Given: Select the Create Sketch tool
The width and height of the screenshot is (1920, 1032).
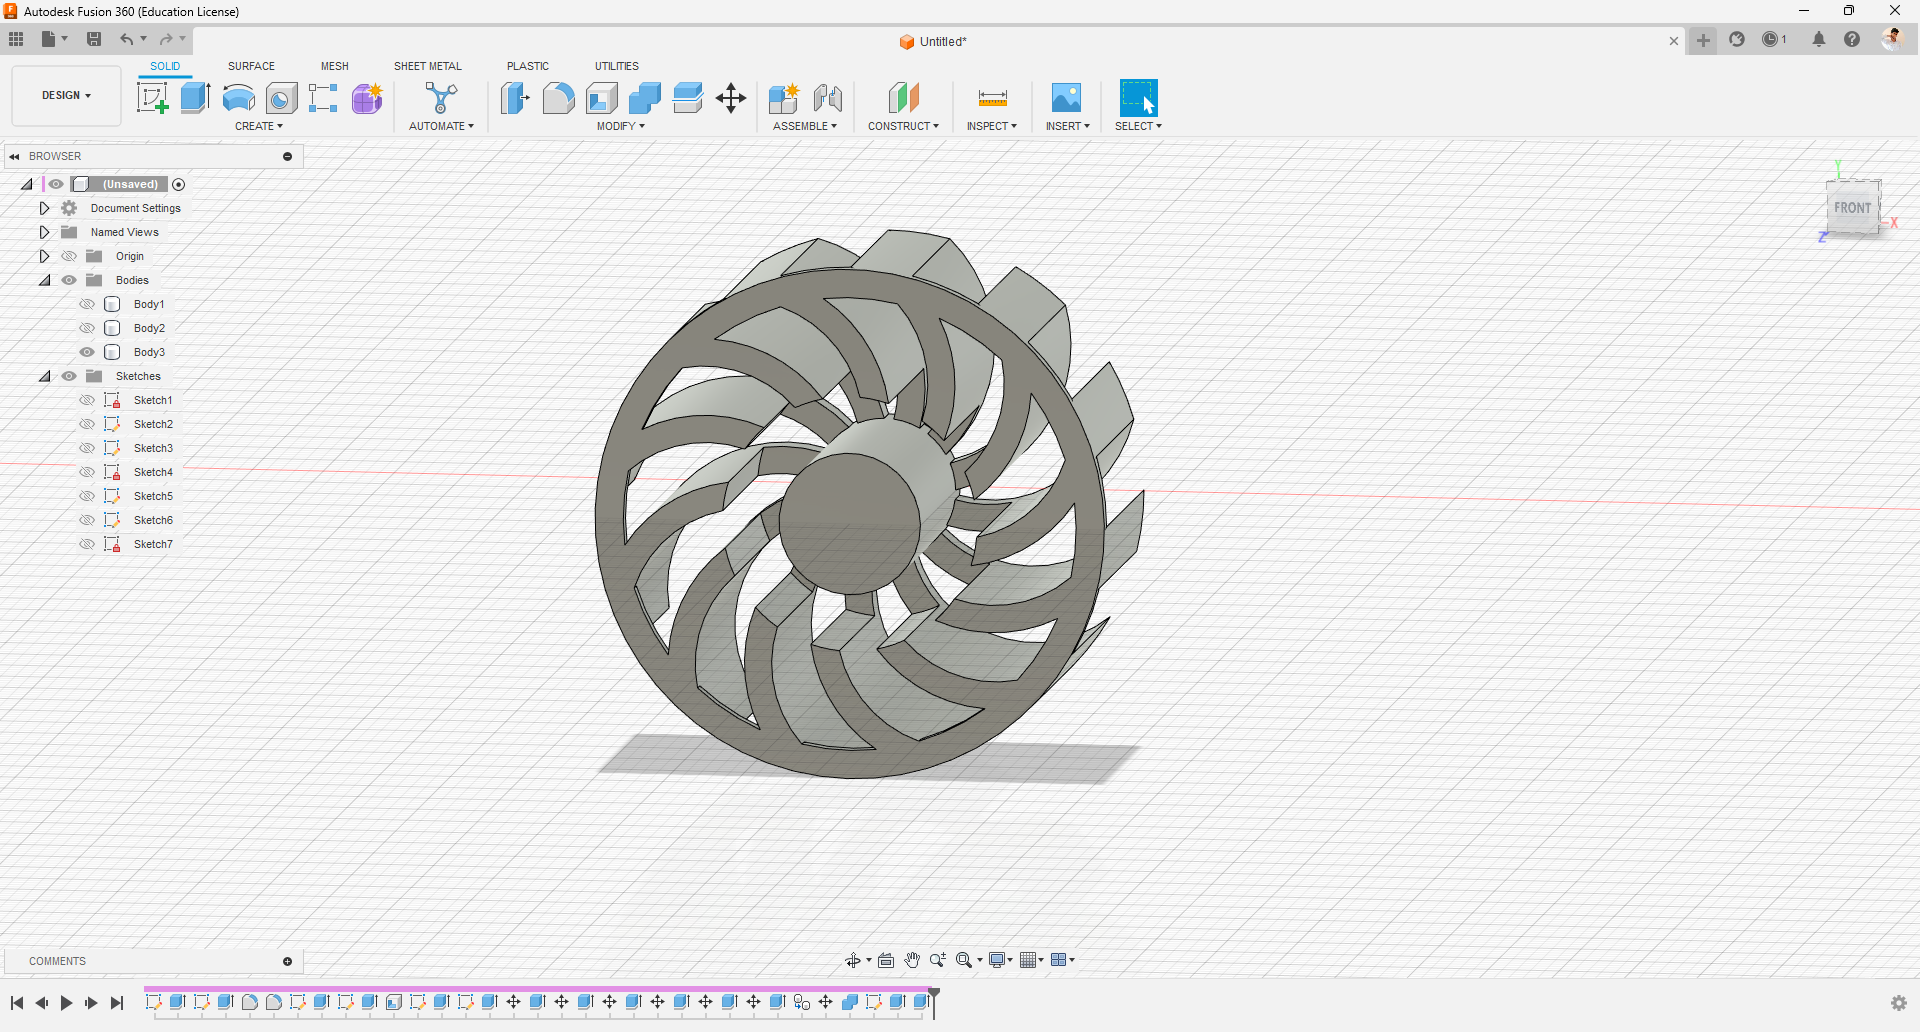Looking at the screenshot, I should pos(152,98).
